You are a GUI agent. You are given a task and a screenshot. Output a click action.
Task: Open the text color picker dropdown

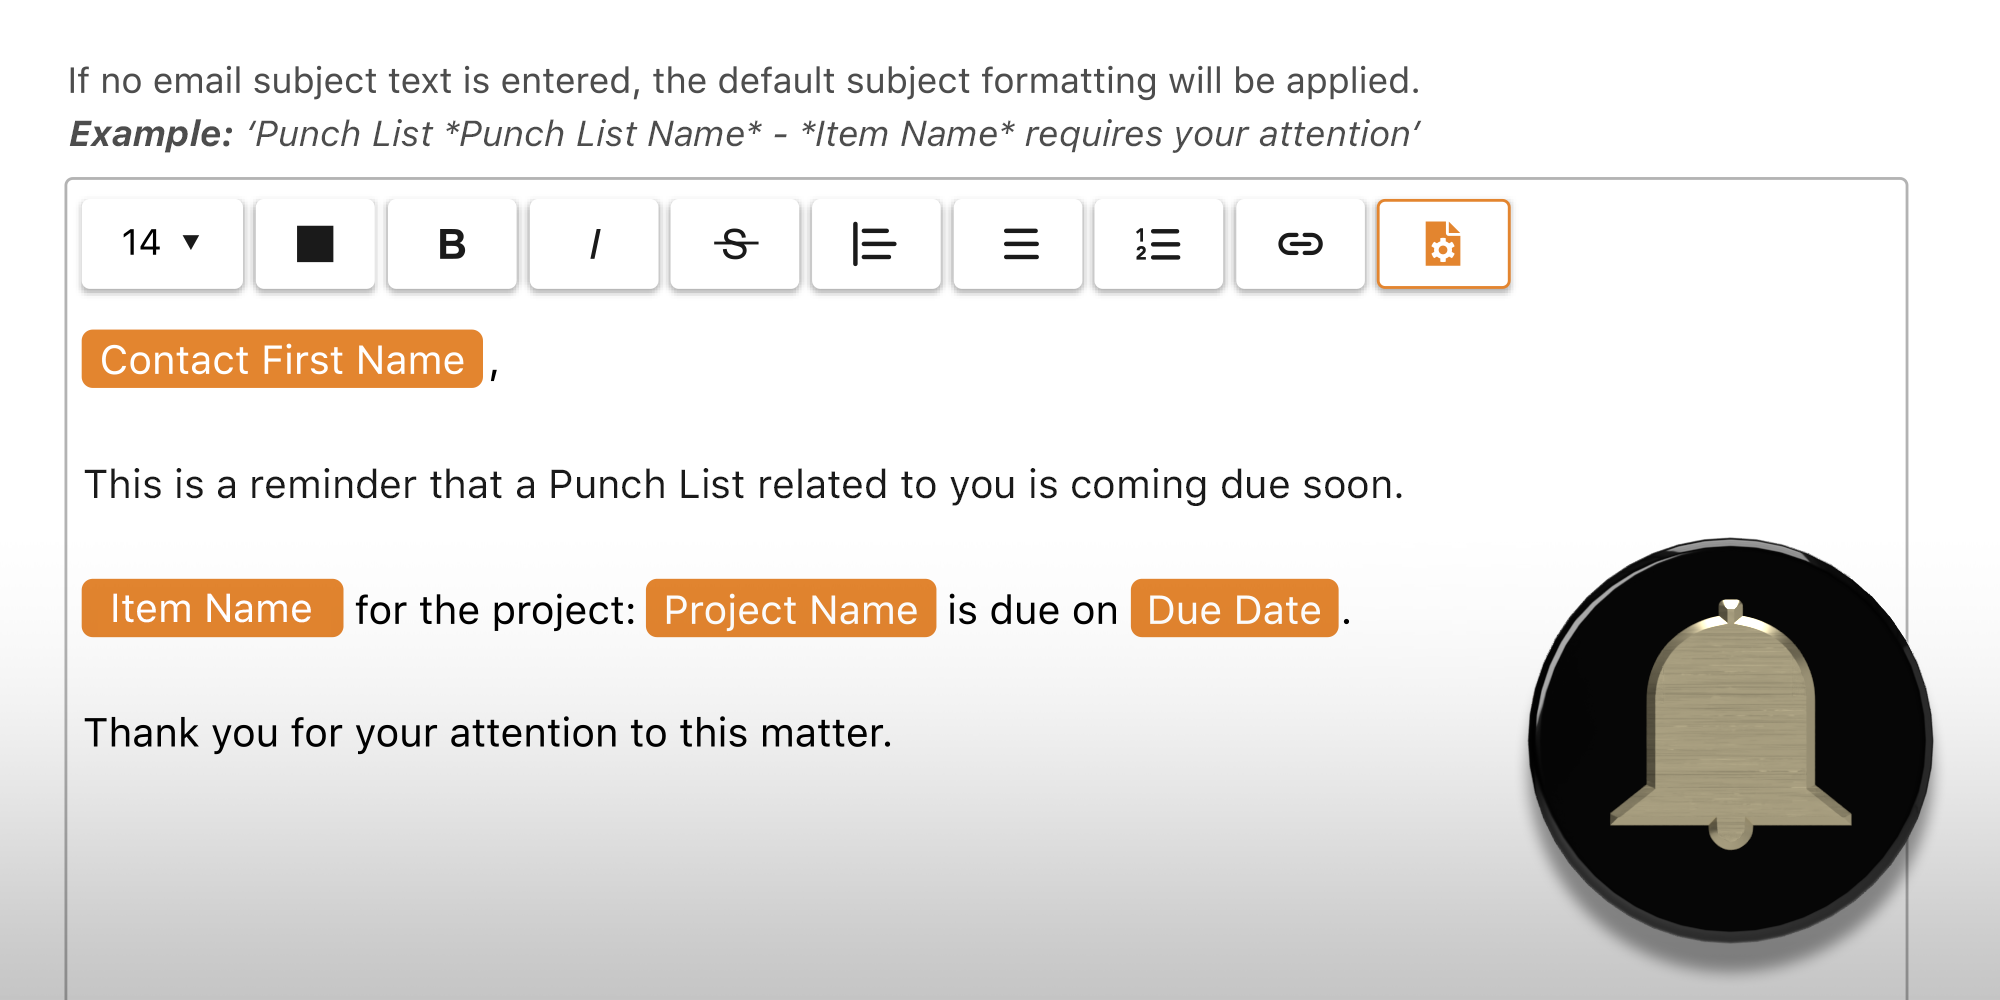tap(314, 243)
